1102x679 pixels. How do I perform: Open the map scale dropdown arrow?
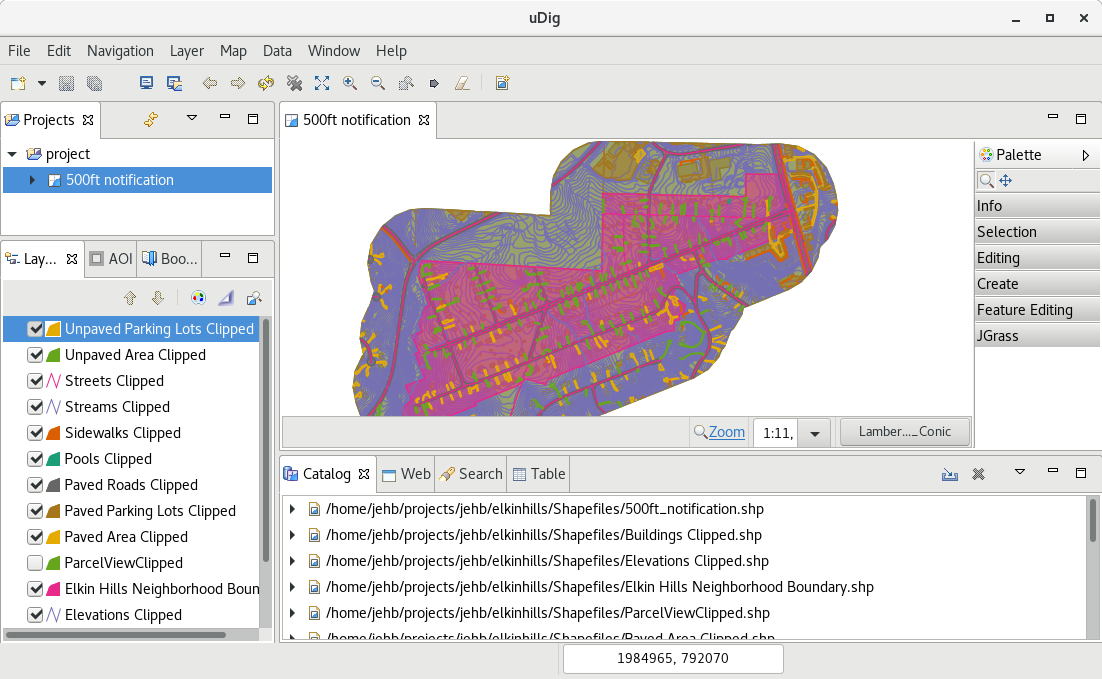[x=815, y=433]
